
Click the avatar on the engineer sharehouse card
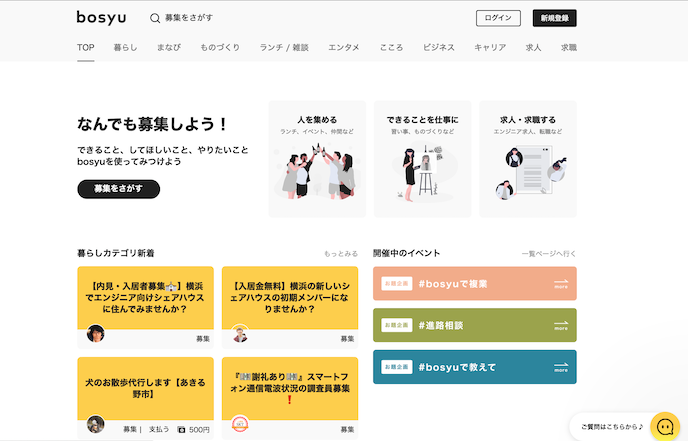coord(96,334)
